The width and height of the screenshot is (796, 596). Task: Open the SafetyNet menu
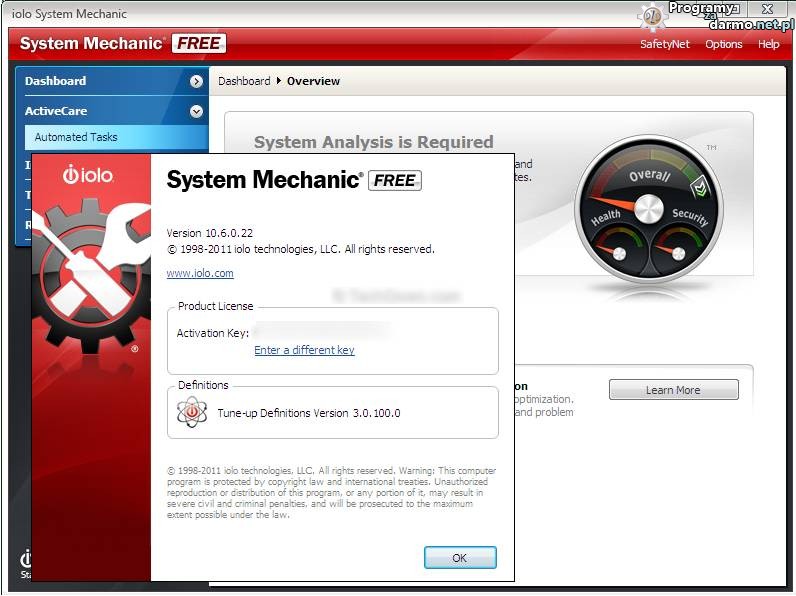665,44
